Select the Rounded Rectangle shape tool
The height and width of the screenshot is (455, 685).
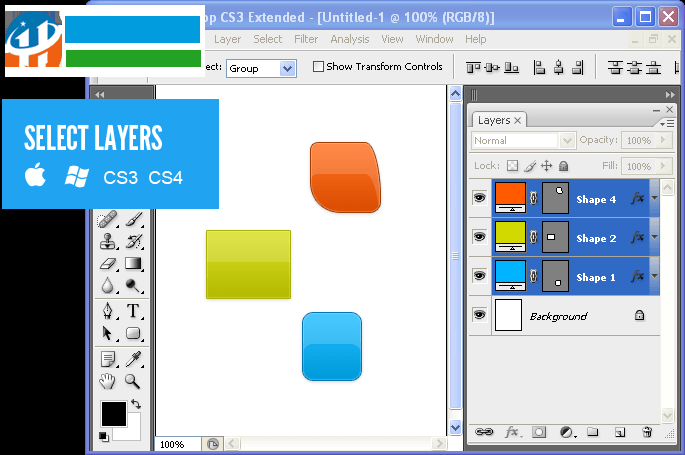point(133,333)
